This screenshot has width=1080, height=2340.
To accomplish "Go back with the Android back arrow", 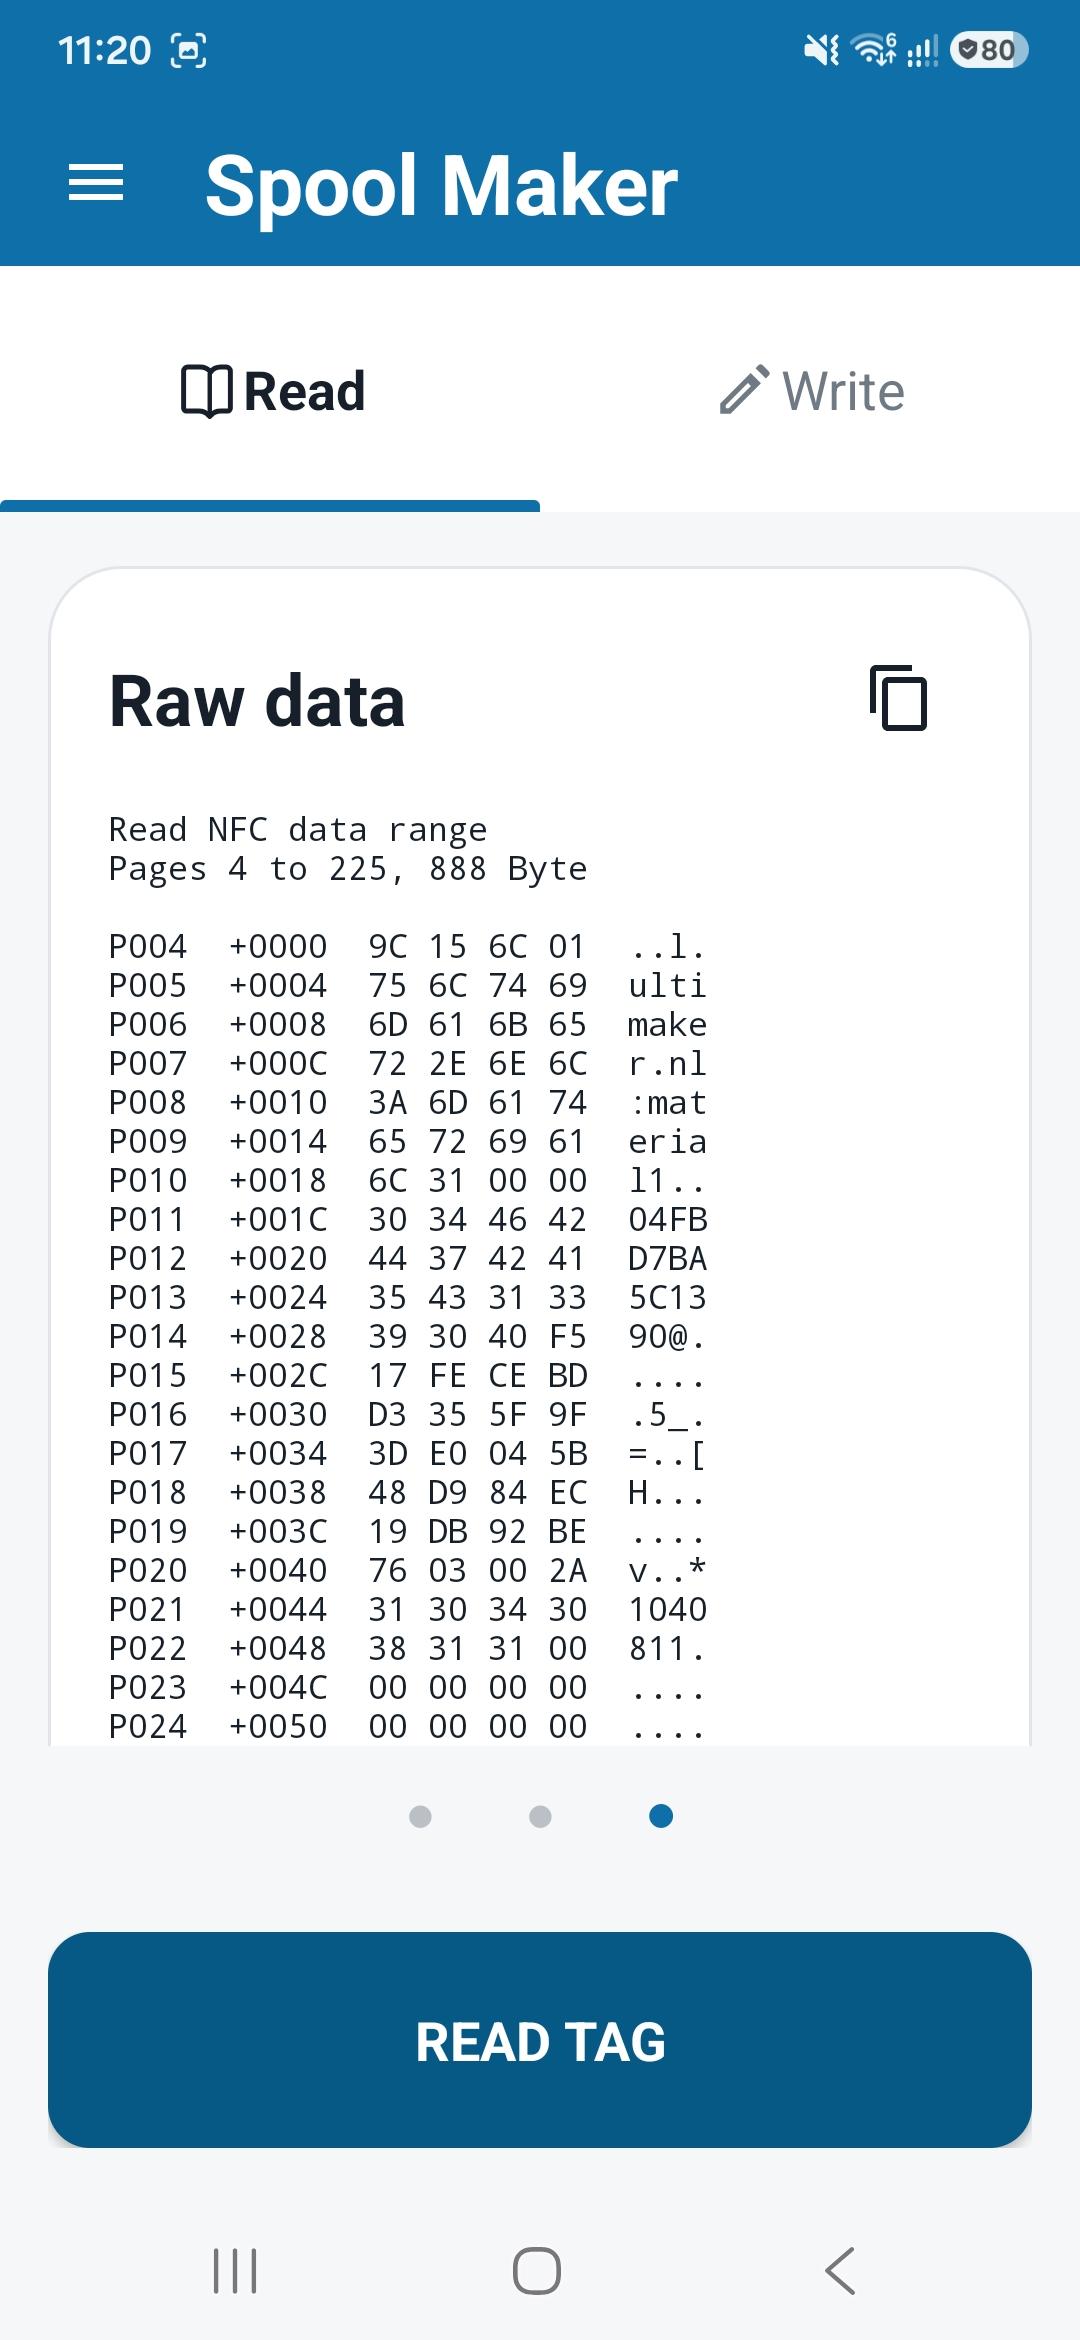I will click(x=840, y=2270).
